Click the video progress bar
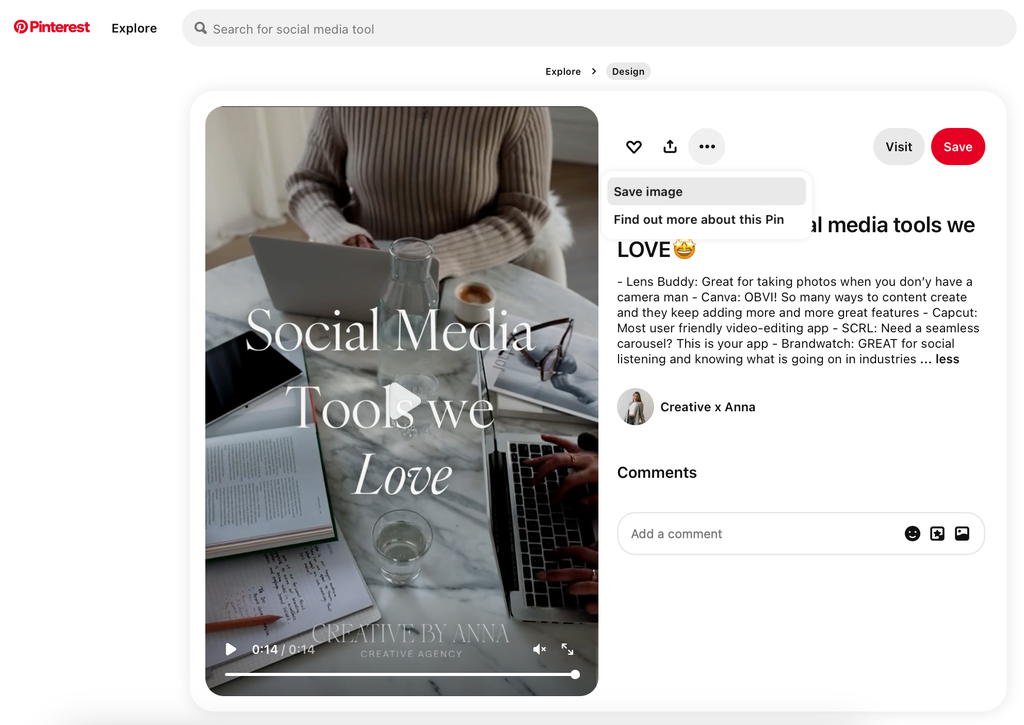This screenshot has height=725, width=1024. 400,675
